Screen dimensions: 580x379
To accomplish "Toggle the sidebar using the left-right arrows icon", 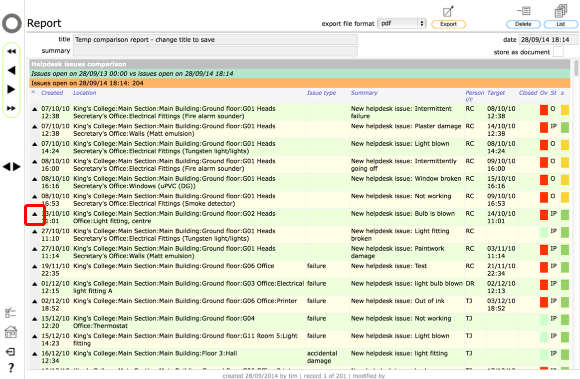I will (x=11, y=167).
